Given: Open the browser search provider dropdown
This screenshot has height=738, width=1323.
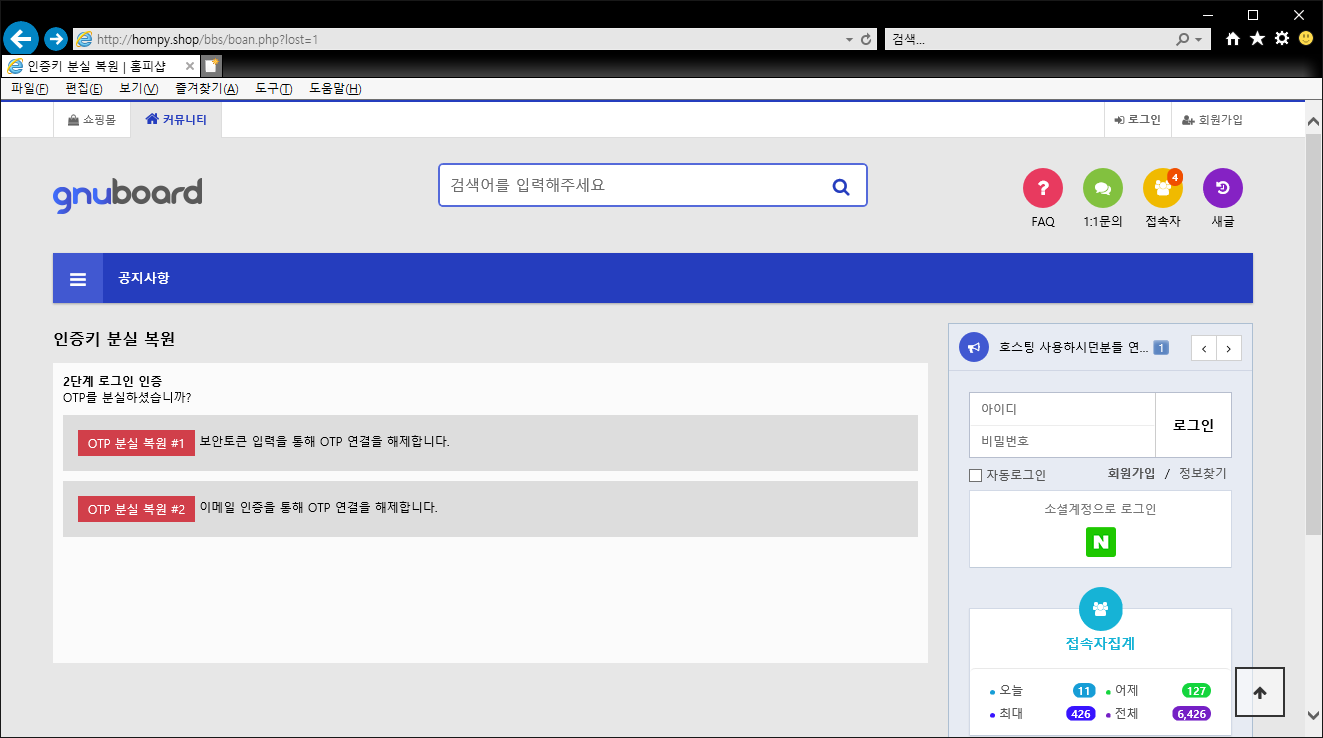Looking at the screenshot, I should [x=1199, y=40].
